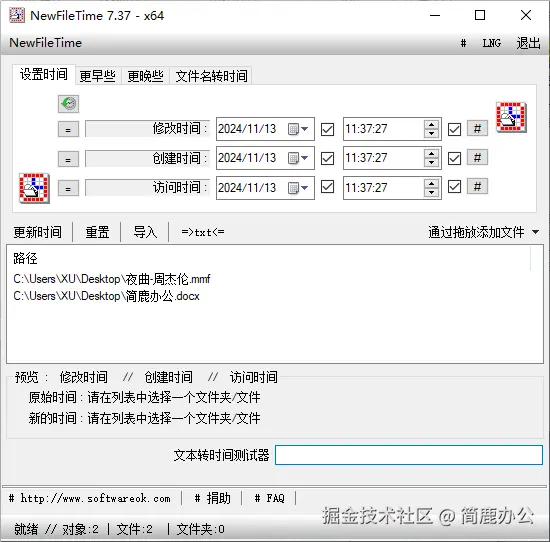The height and width of the screenshot is (542, 550).
Task: Increase the 修改时间 time with the up spinner
Action: [x=431, y=125]
